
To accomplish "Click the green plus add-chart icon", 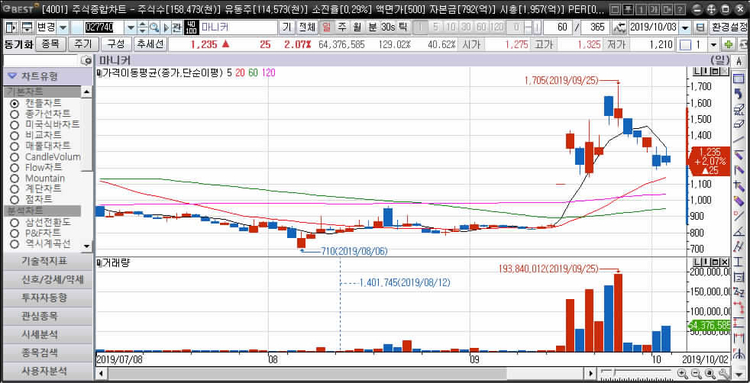I will point(729,45).
